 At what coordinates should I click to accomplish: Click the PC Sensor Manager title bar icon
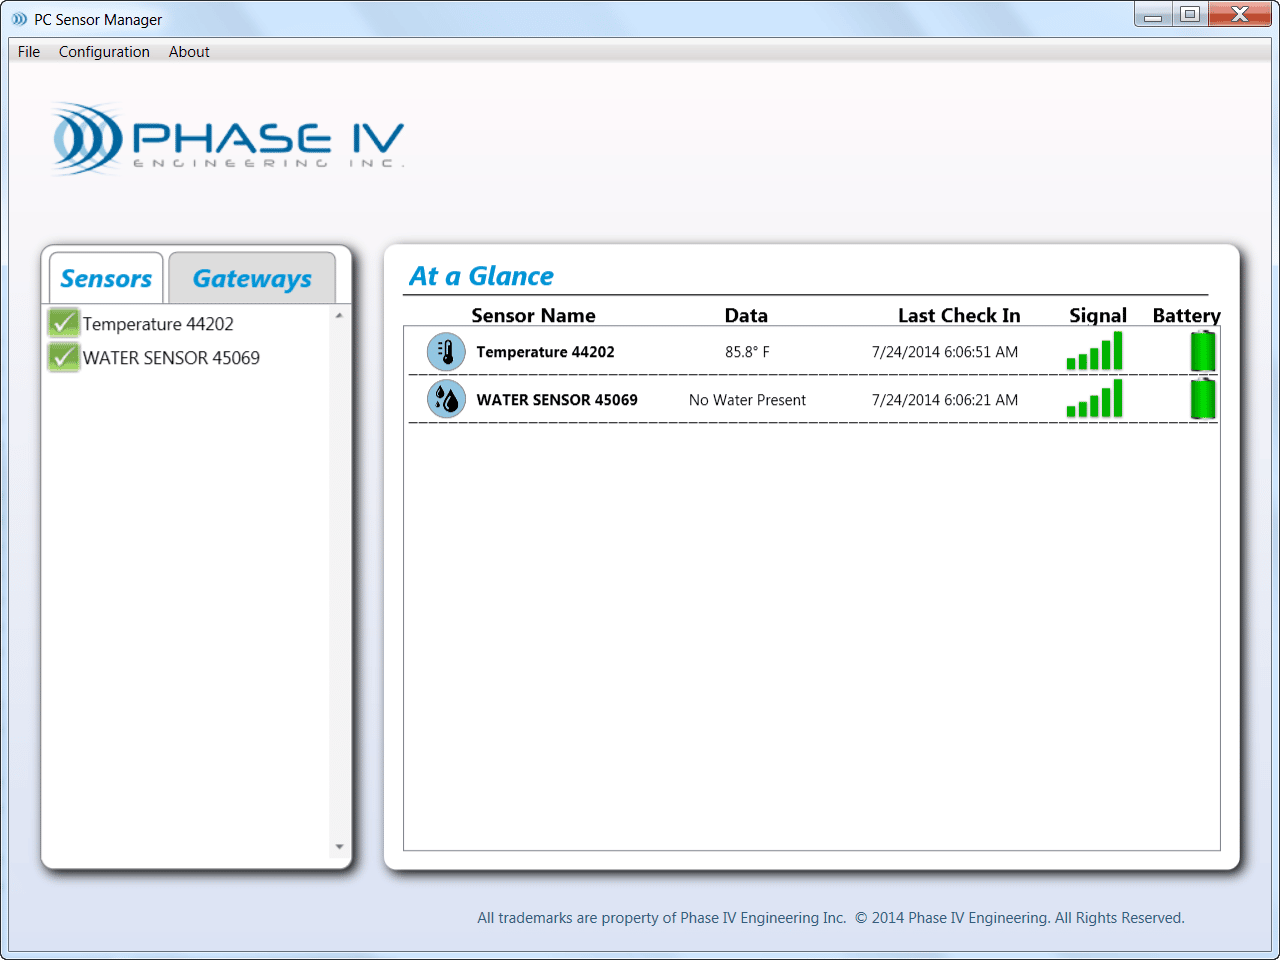(17, 18)
